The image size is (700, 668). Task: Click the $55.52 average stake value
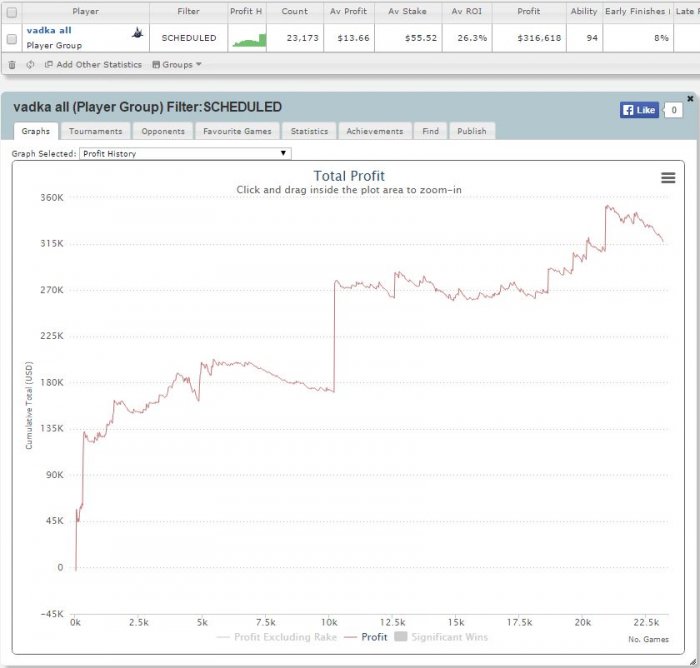click(x=421, y=38)
